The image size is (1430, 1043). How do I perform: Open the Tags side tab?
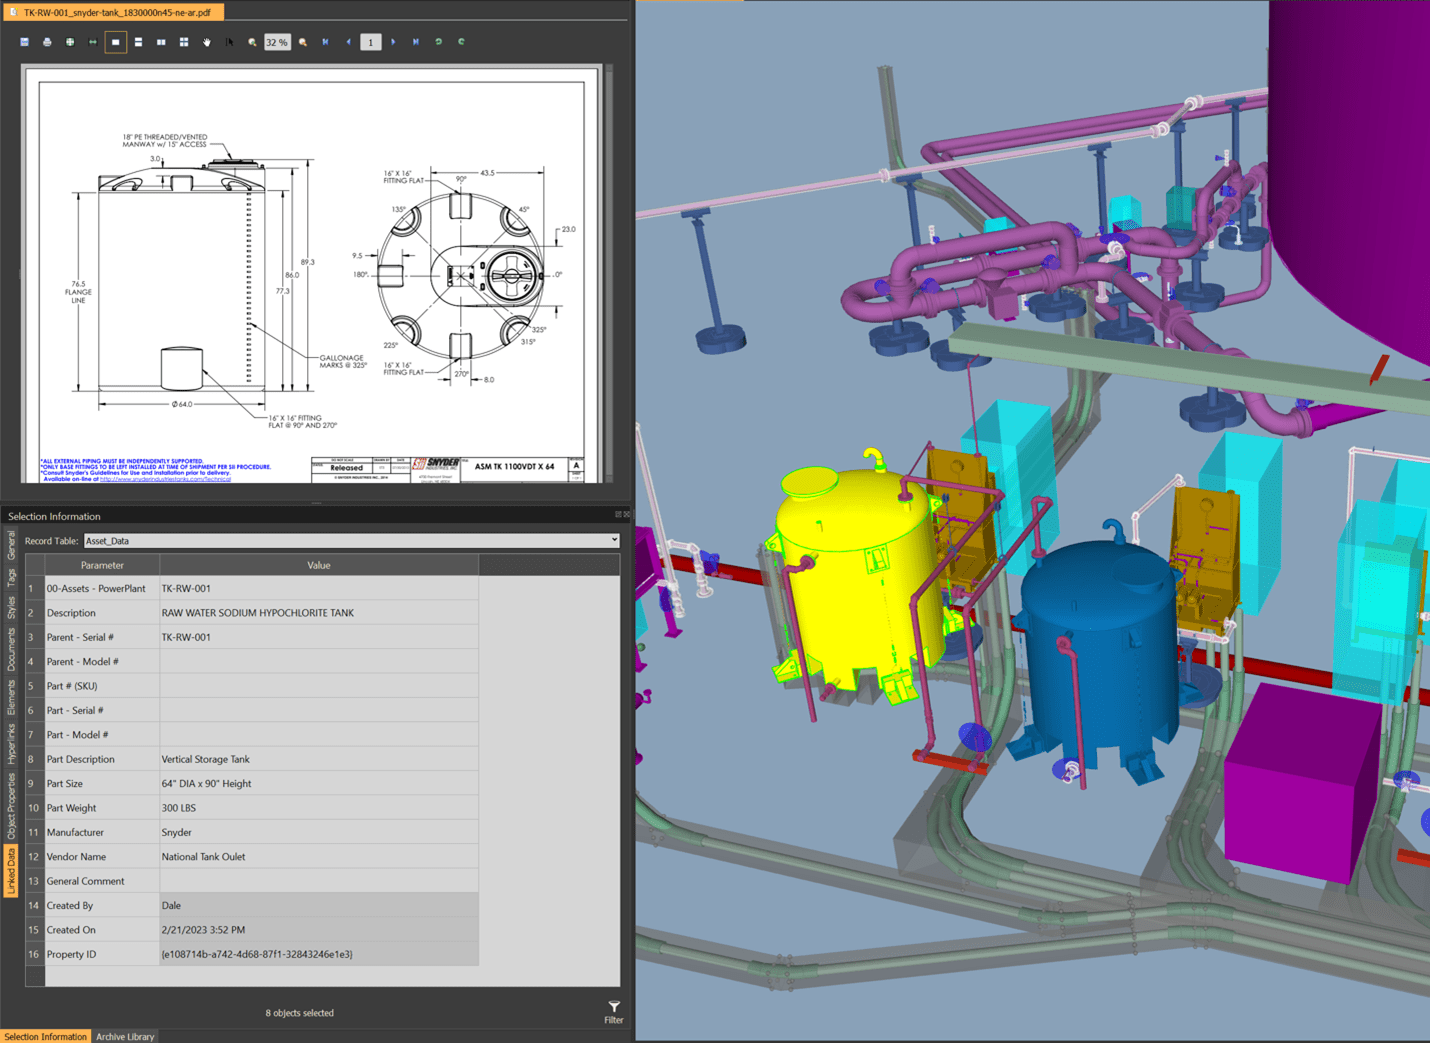tap(11, 578)
